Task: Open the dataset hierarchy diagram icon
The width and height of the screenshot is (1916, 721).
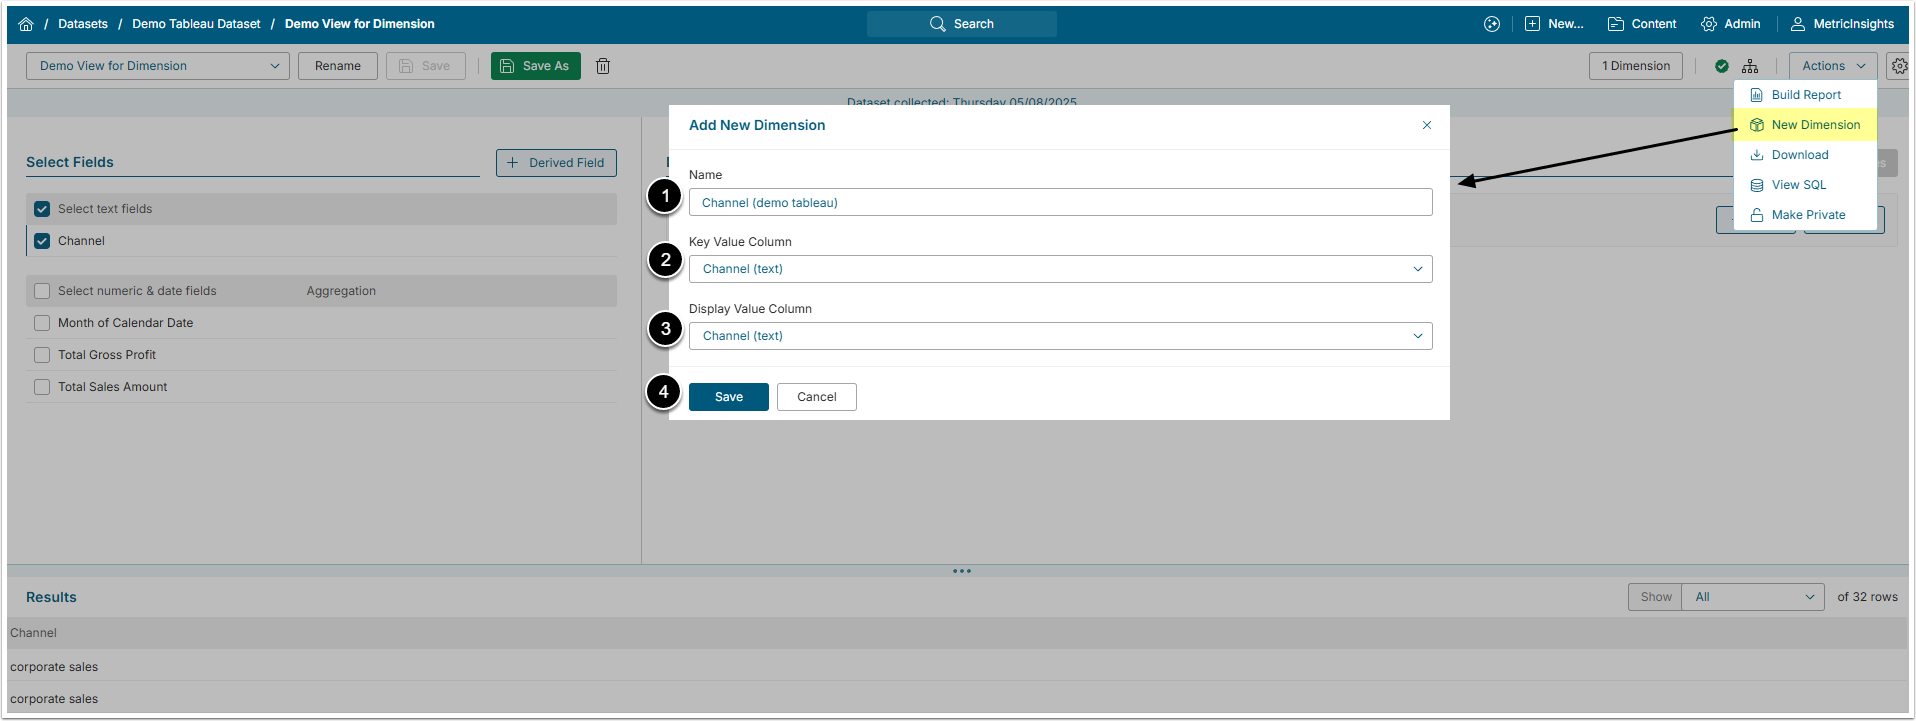Action: [x=1750, y=66]
